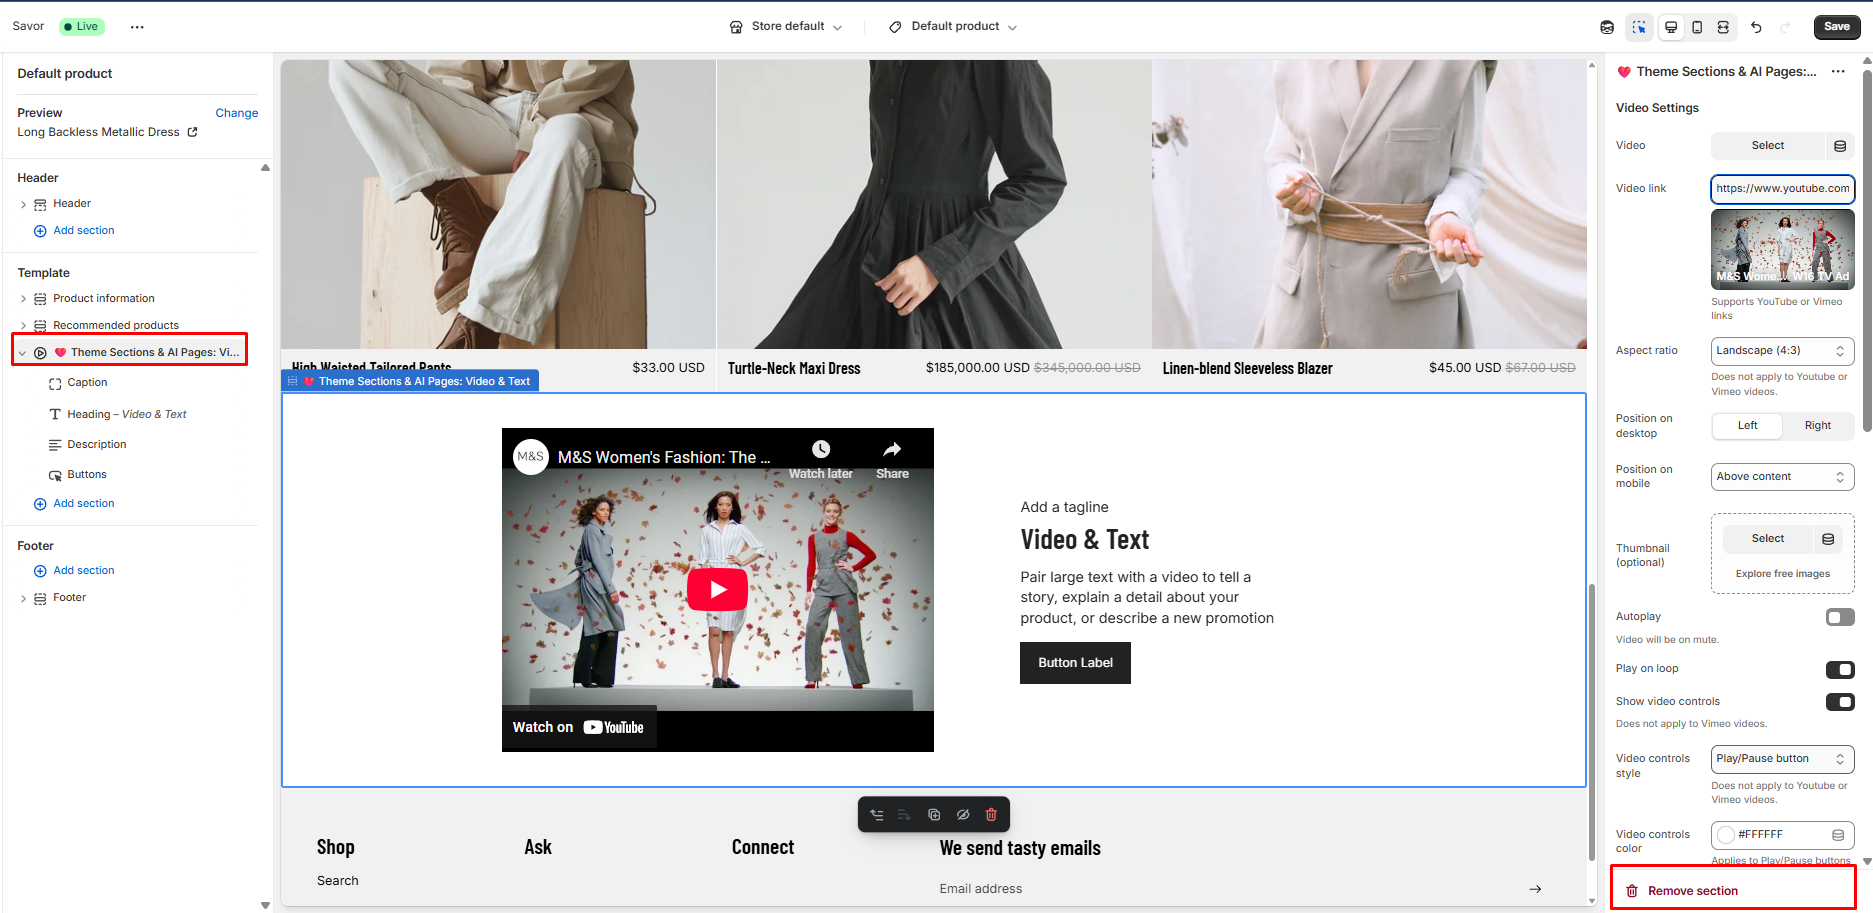The height and width of the screenshot is (913, 1873).
Task: Click the avatar icon in the top bar
Action: click(1607, 27)
